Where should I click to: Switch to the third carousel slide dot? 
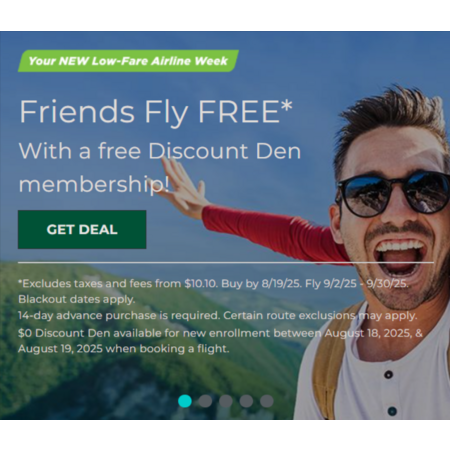pyautogui.click(x=226, y=401)
